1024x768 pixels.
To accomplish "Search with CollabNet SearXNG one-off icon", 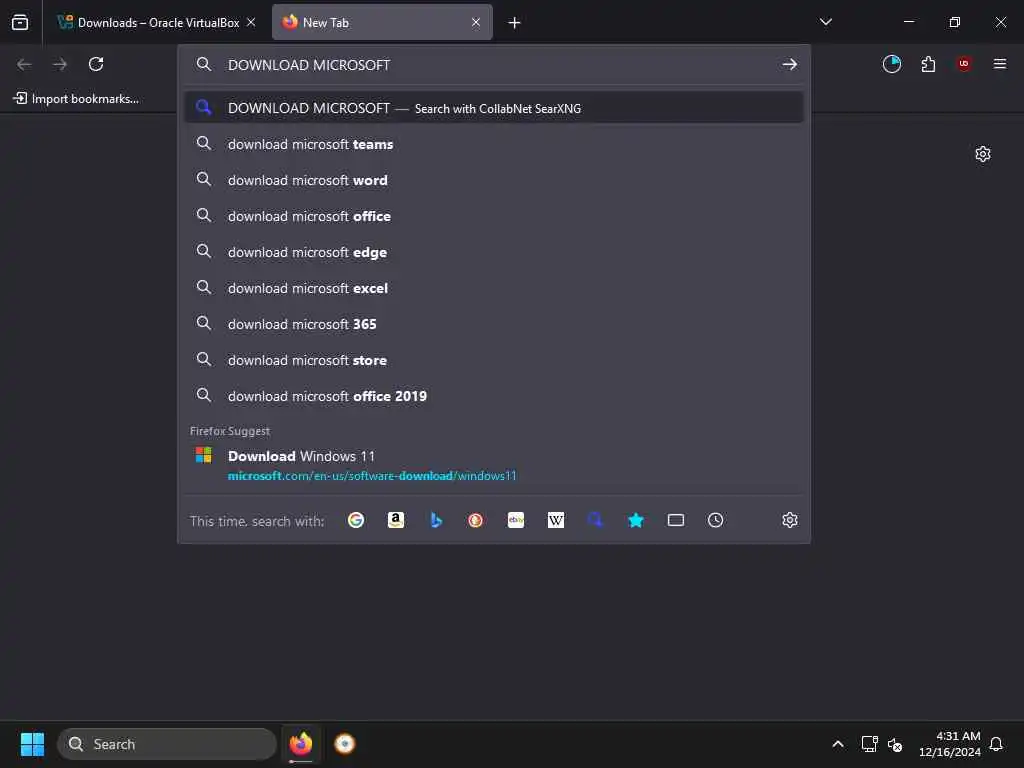I will pyautogui.click(x=596, y=520).
